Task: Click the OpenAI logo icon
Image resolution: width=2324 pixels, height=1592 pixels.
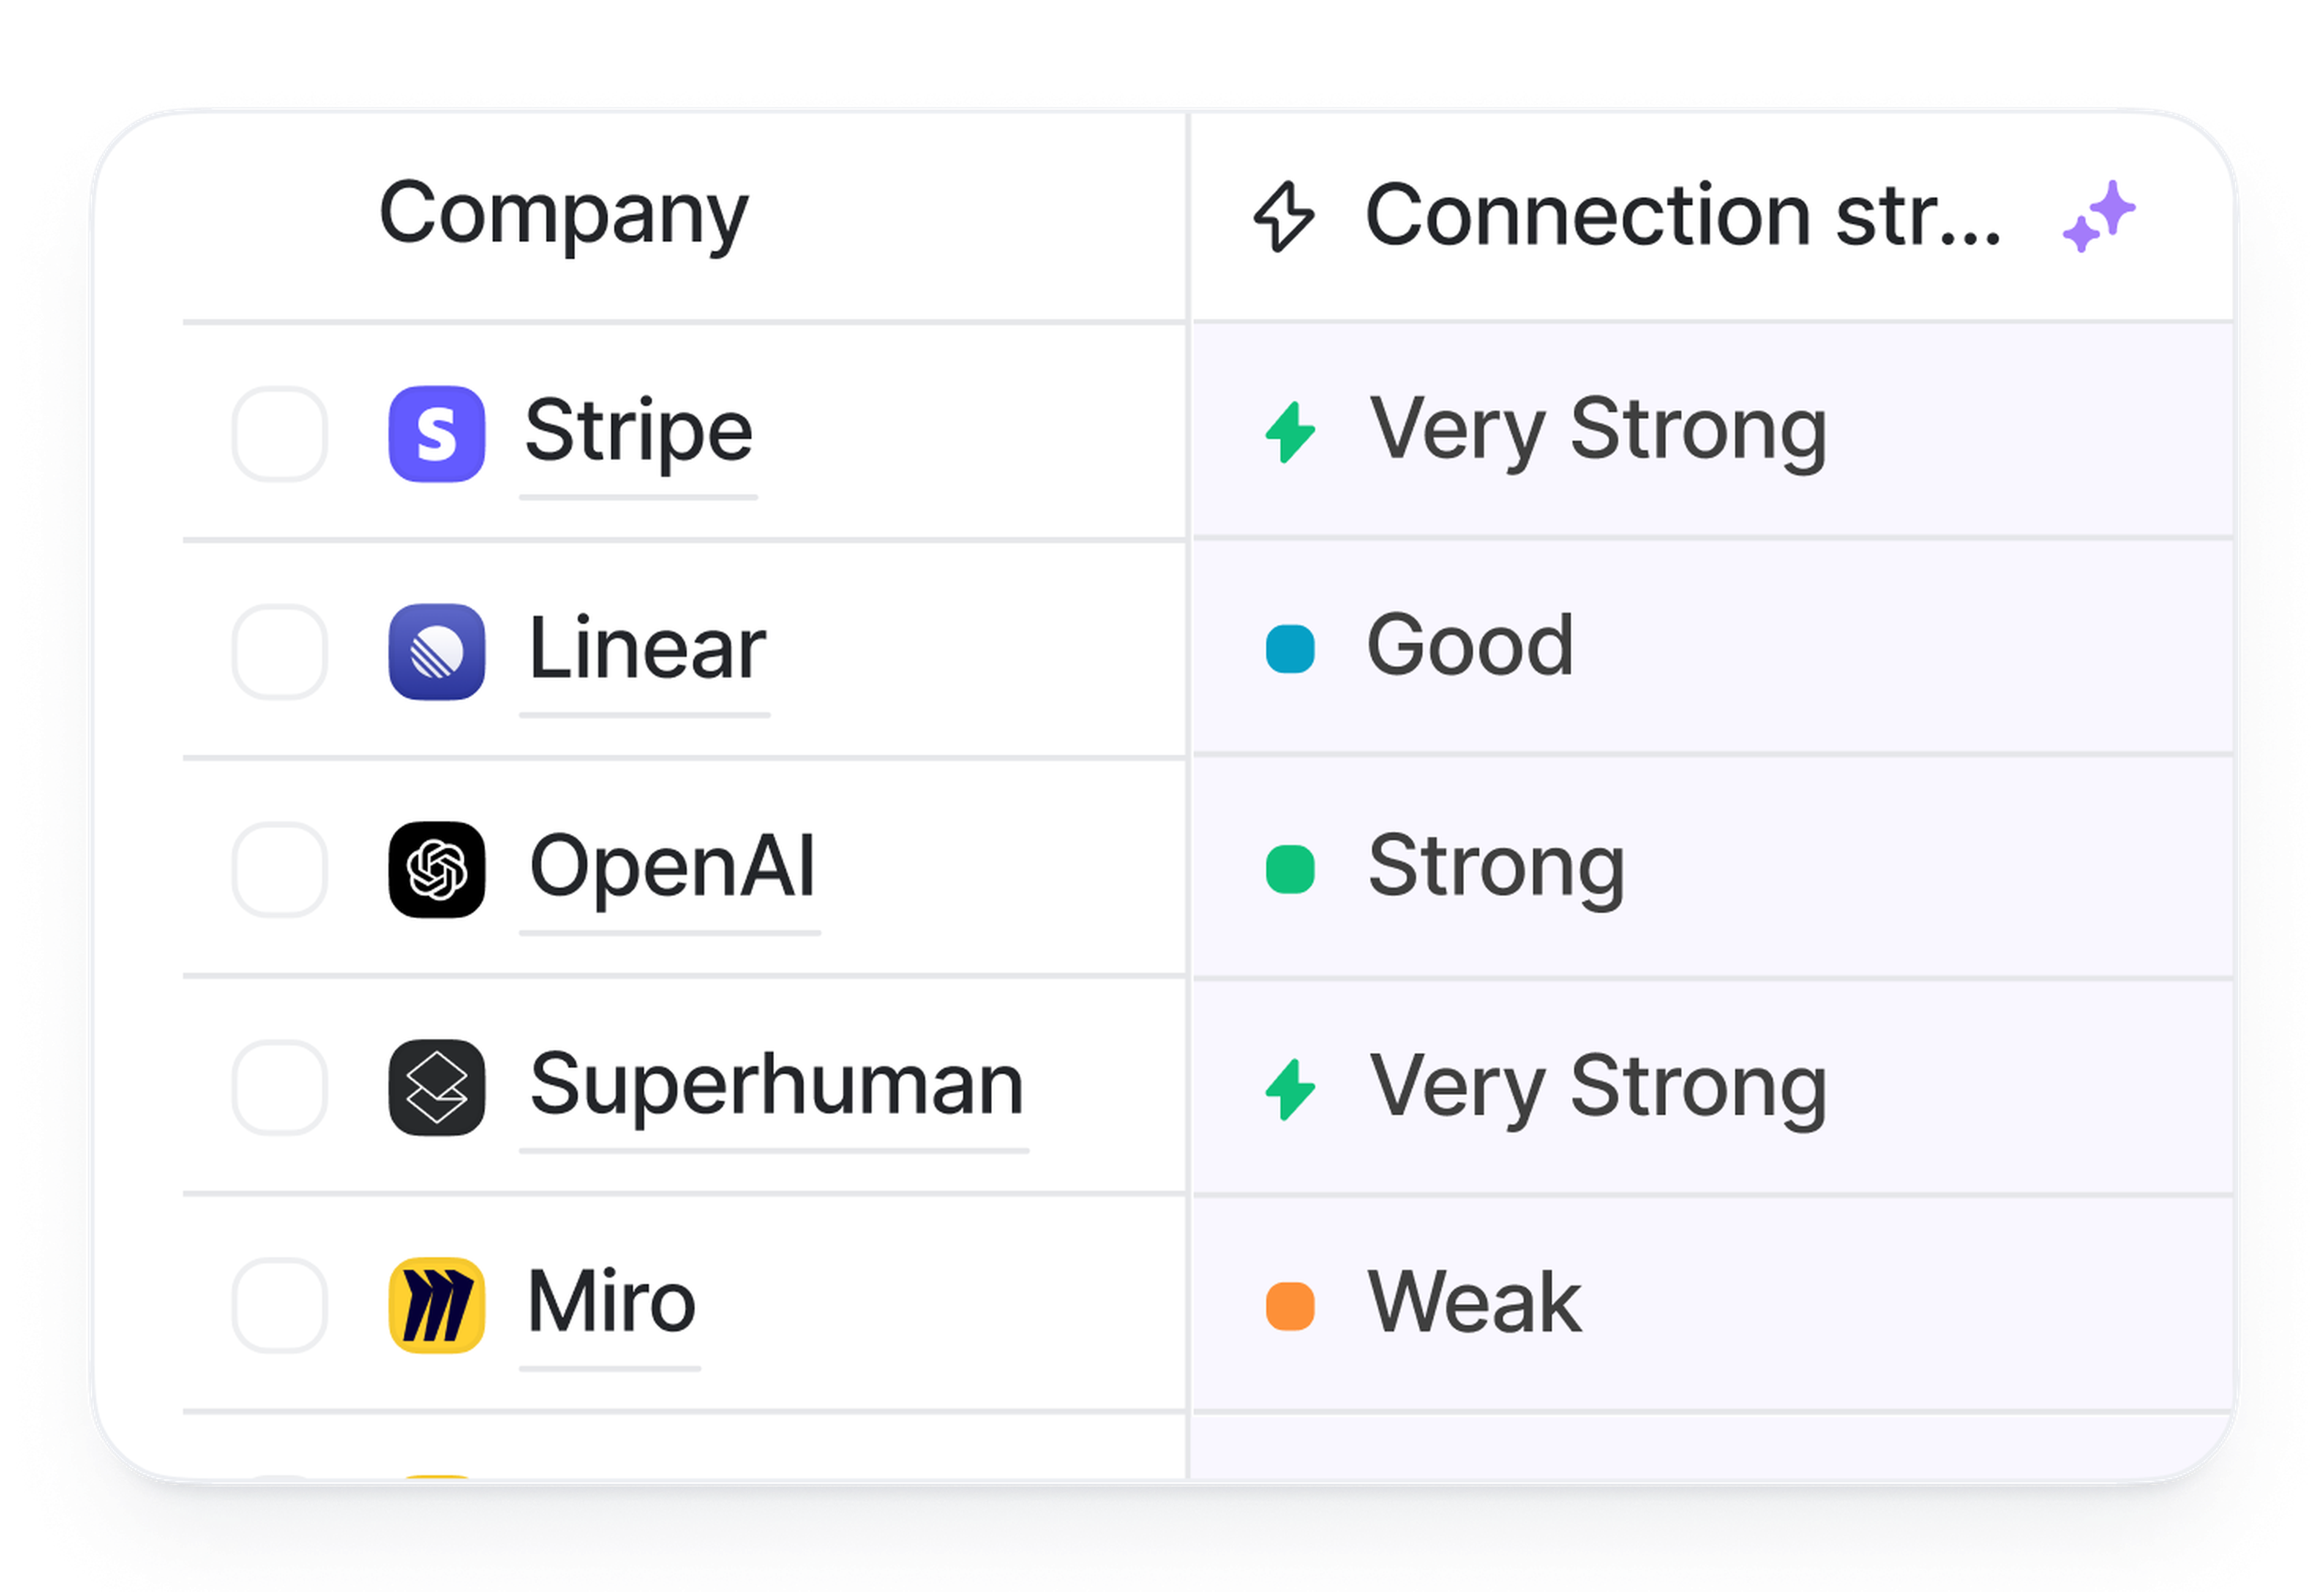Action: tap(437, 870)
